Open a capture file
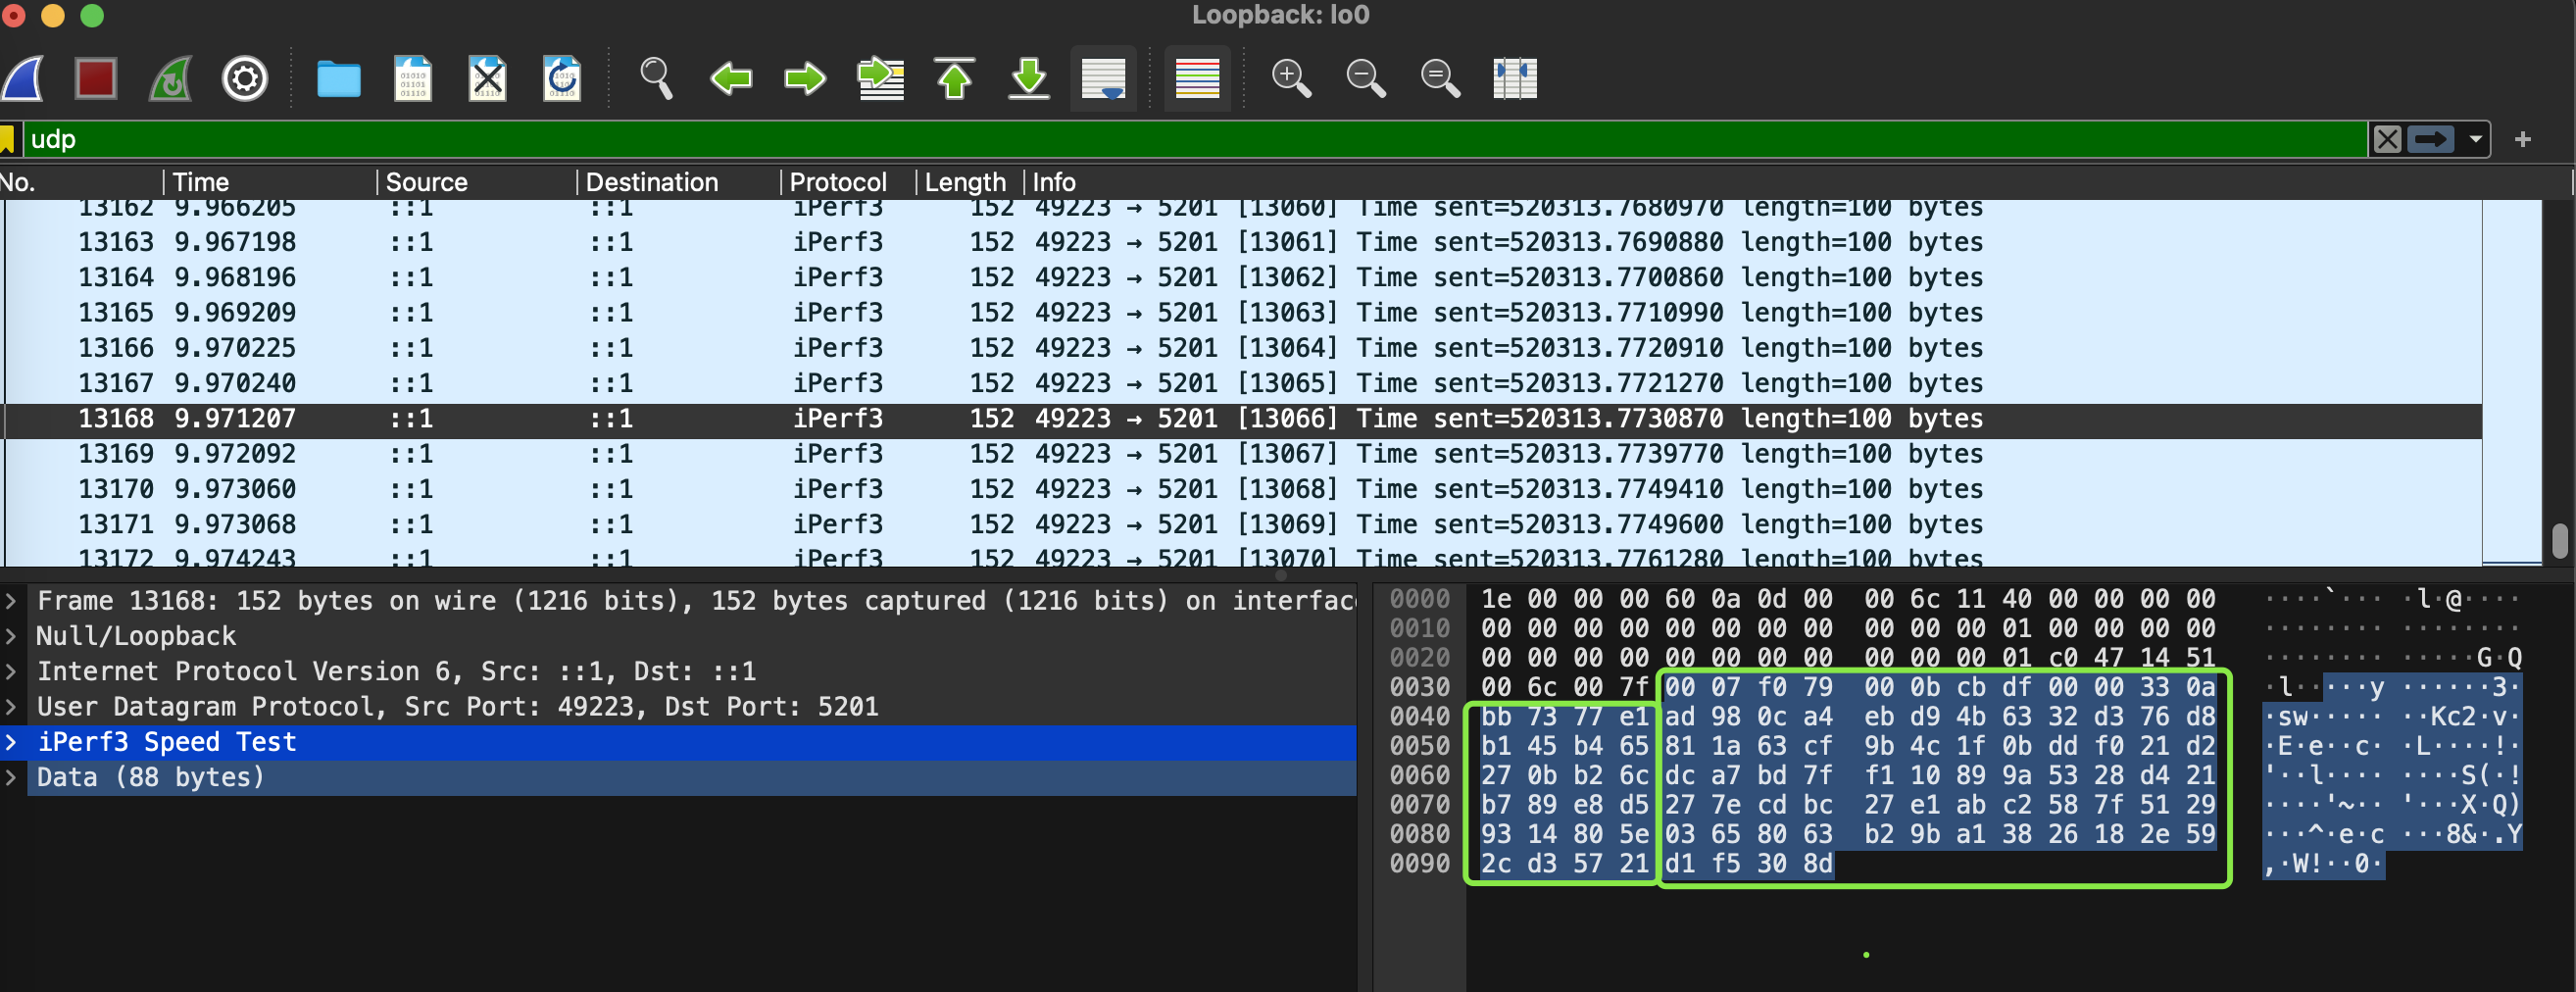Viewport: 2576px width, 992px height. coord(339,78)
